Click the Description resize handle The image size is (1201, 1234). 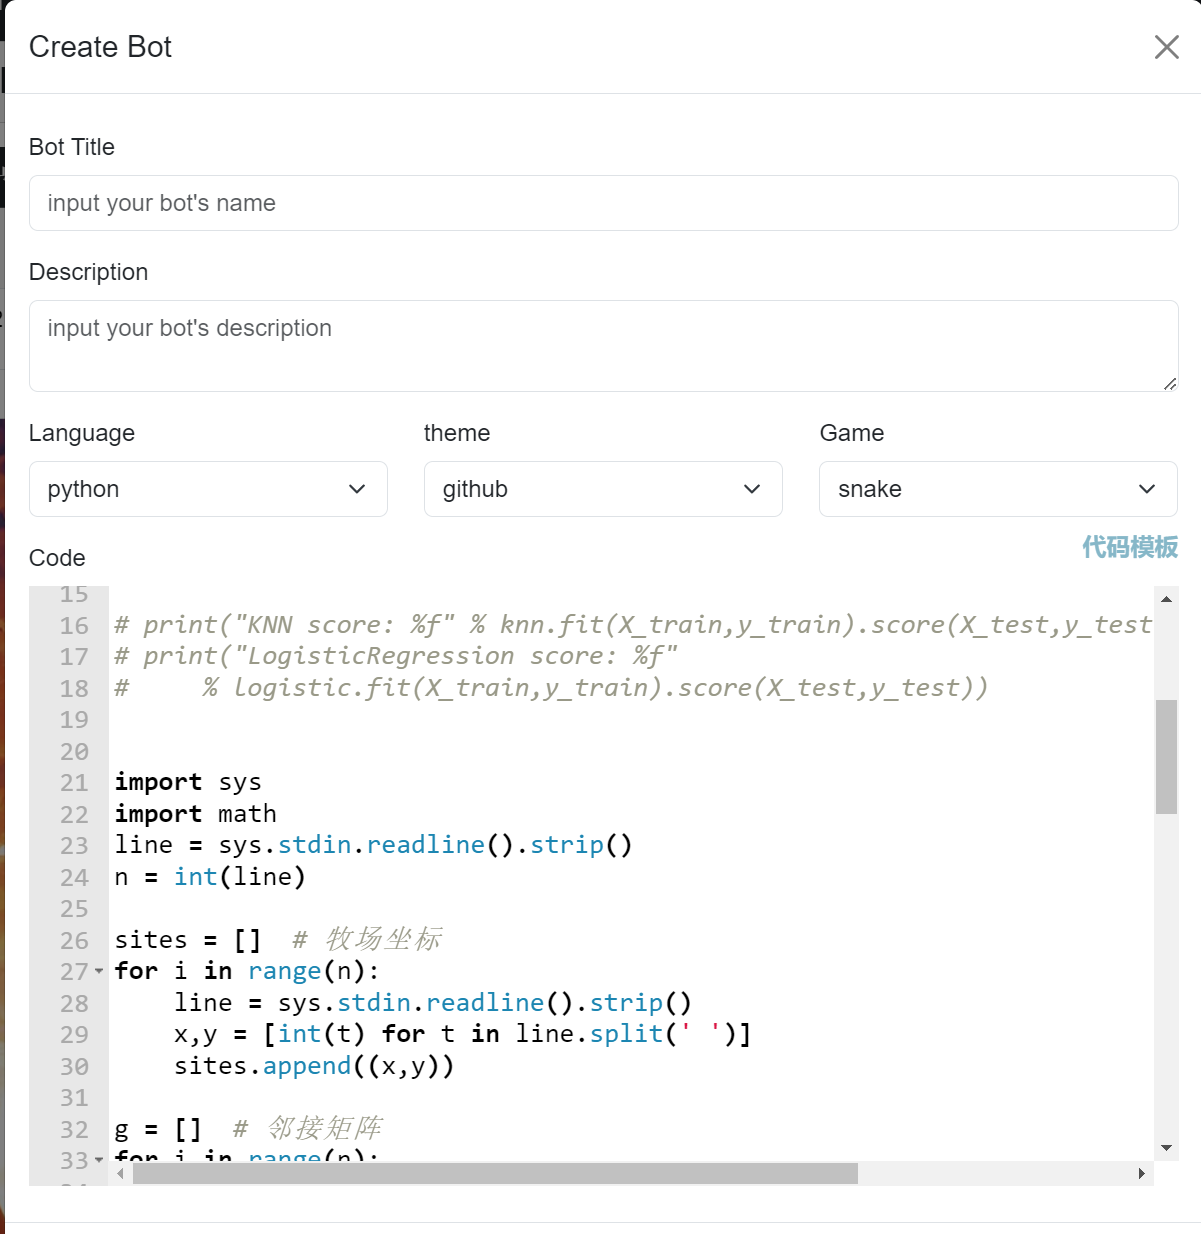[1170, 384]
